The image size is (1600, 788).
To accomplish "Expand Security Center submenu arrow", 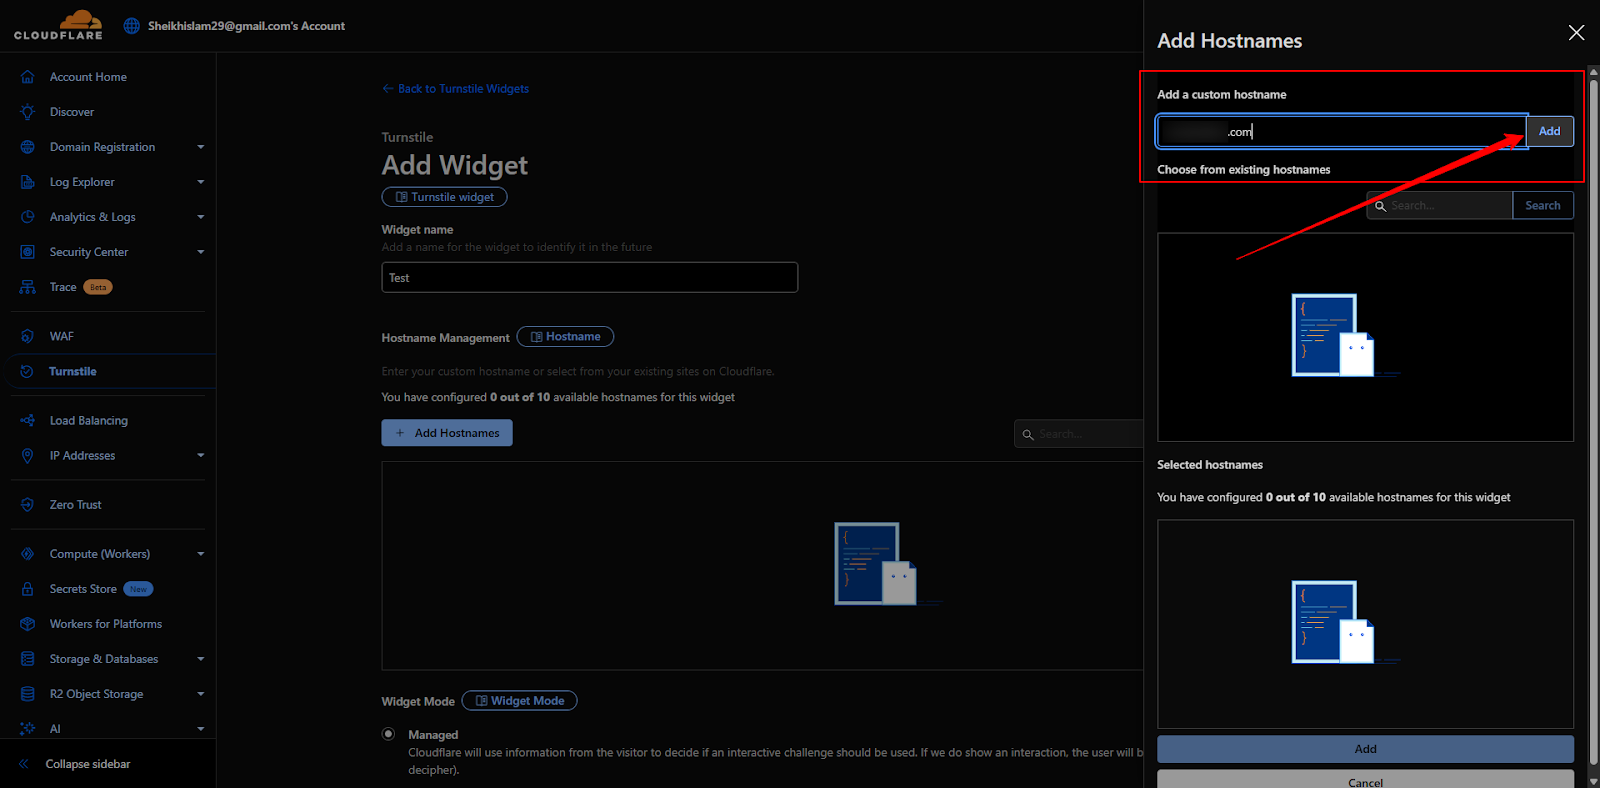I will [200, 252].
